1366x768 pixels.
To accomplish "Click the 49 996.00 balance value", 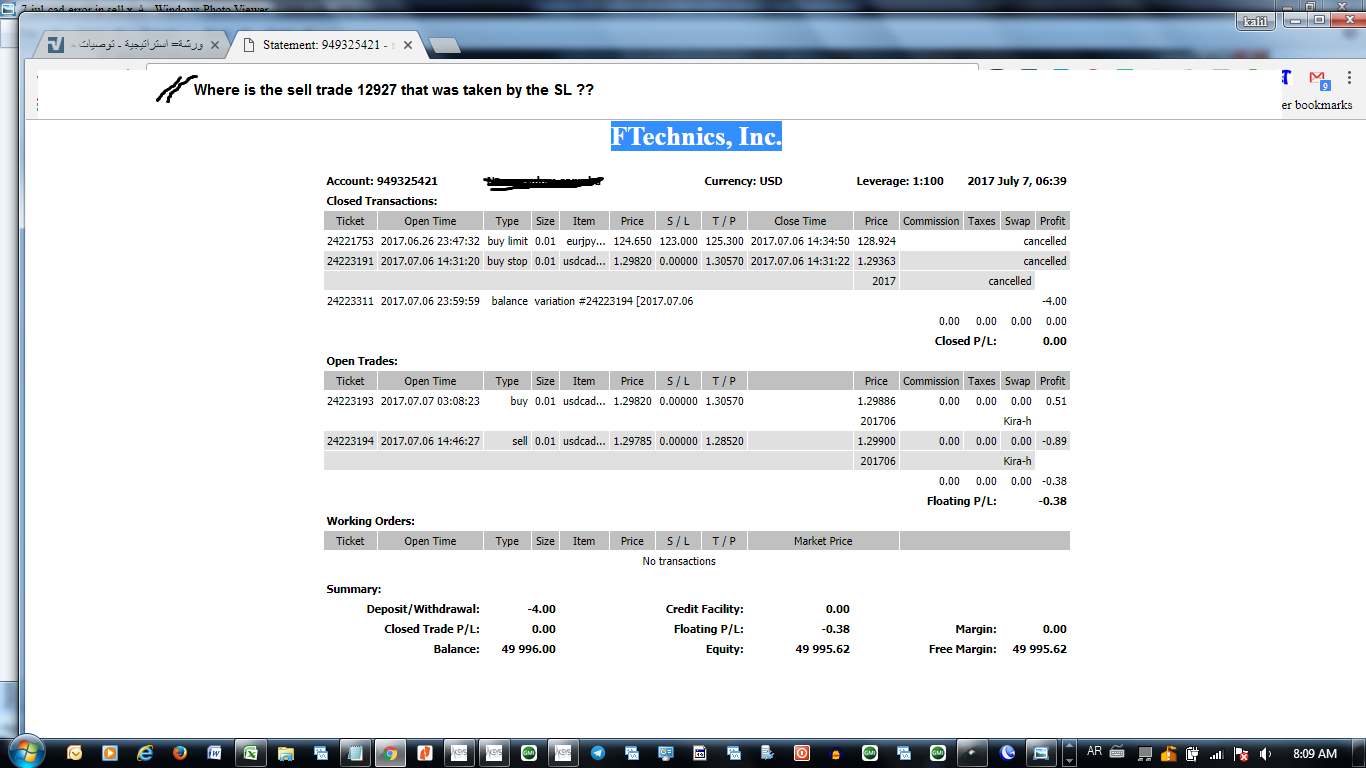I will 528,649.
